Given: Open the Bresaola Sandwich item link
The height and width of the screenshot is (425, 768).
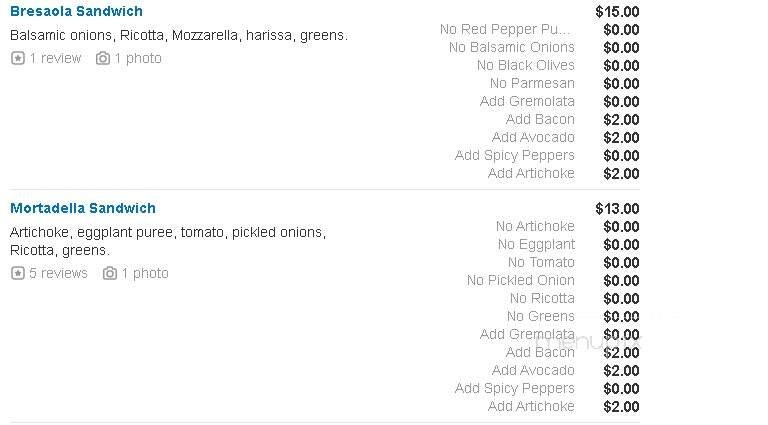Looking at the screenshot, I should tap(76, 11).
